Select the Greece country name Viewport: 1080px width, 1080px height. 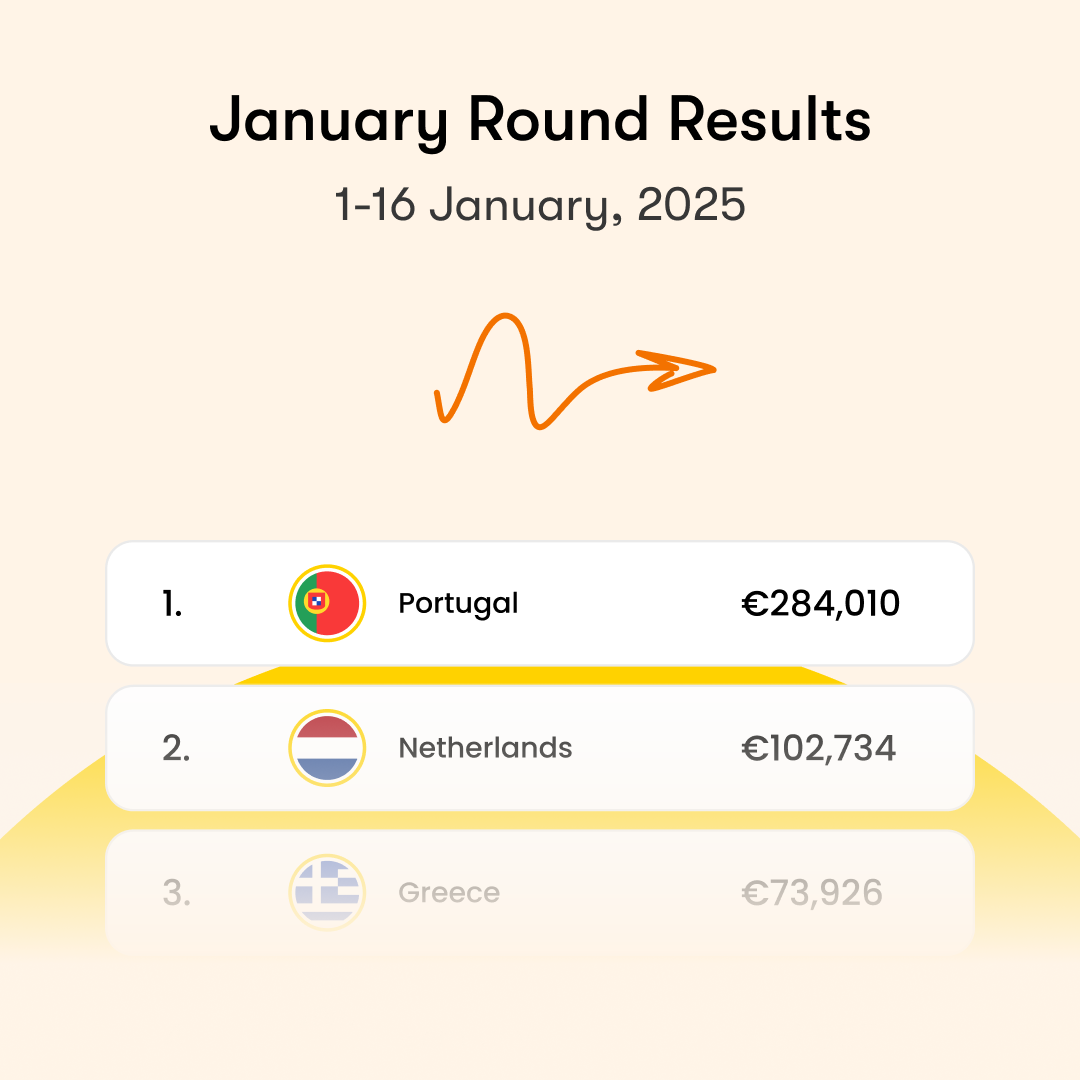coord(449,892)
